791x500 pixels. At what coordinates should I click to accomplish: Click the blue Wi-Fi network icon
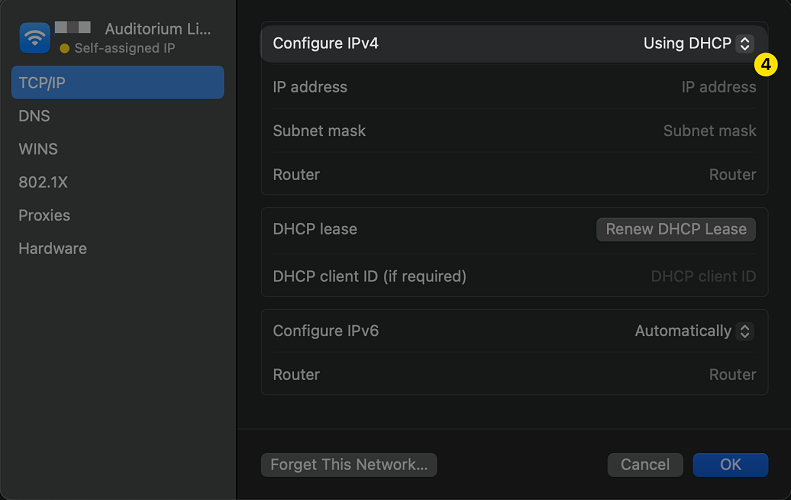[x=35, y=38]
